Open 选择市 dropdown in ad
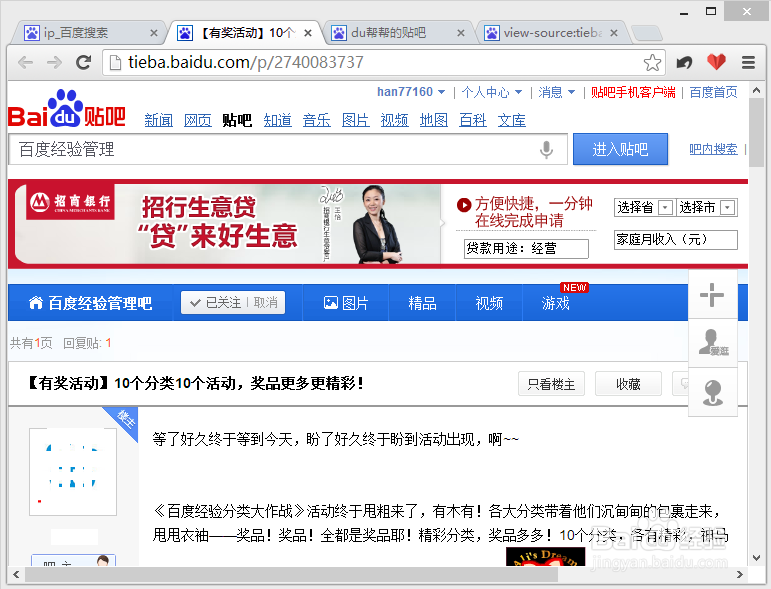Image resolution: width=771 pixels, height=589 pixels. pos(707,207)
